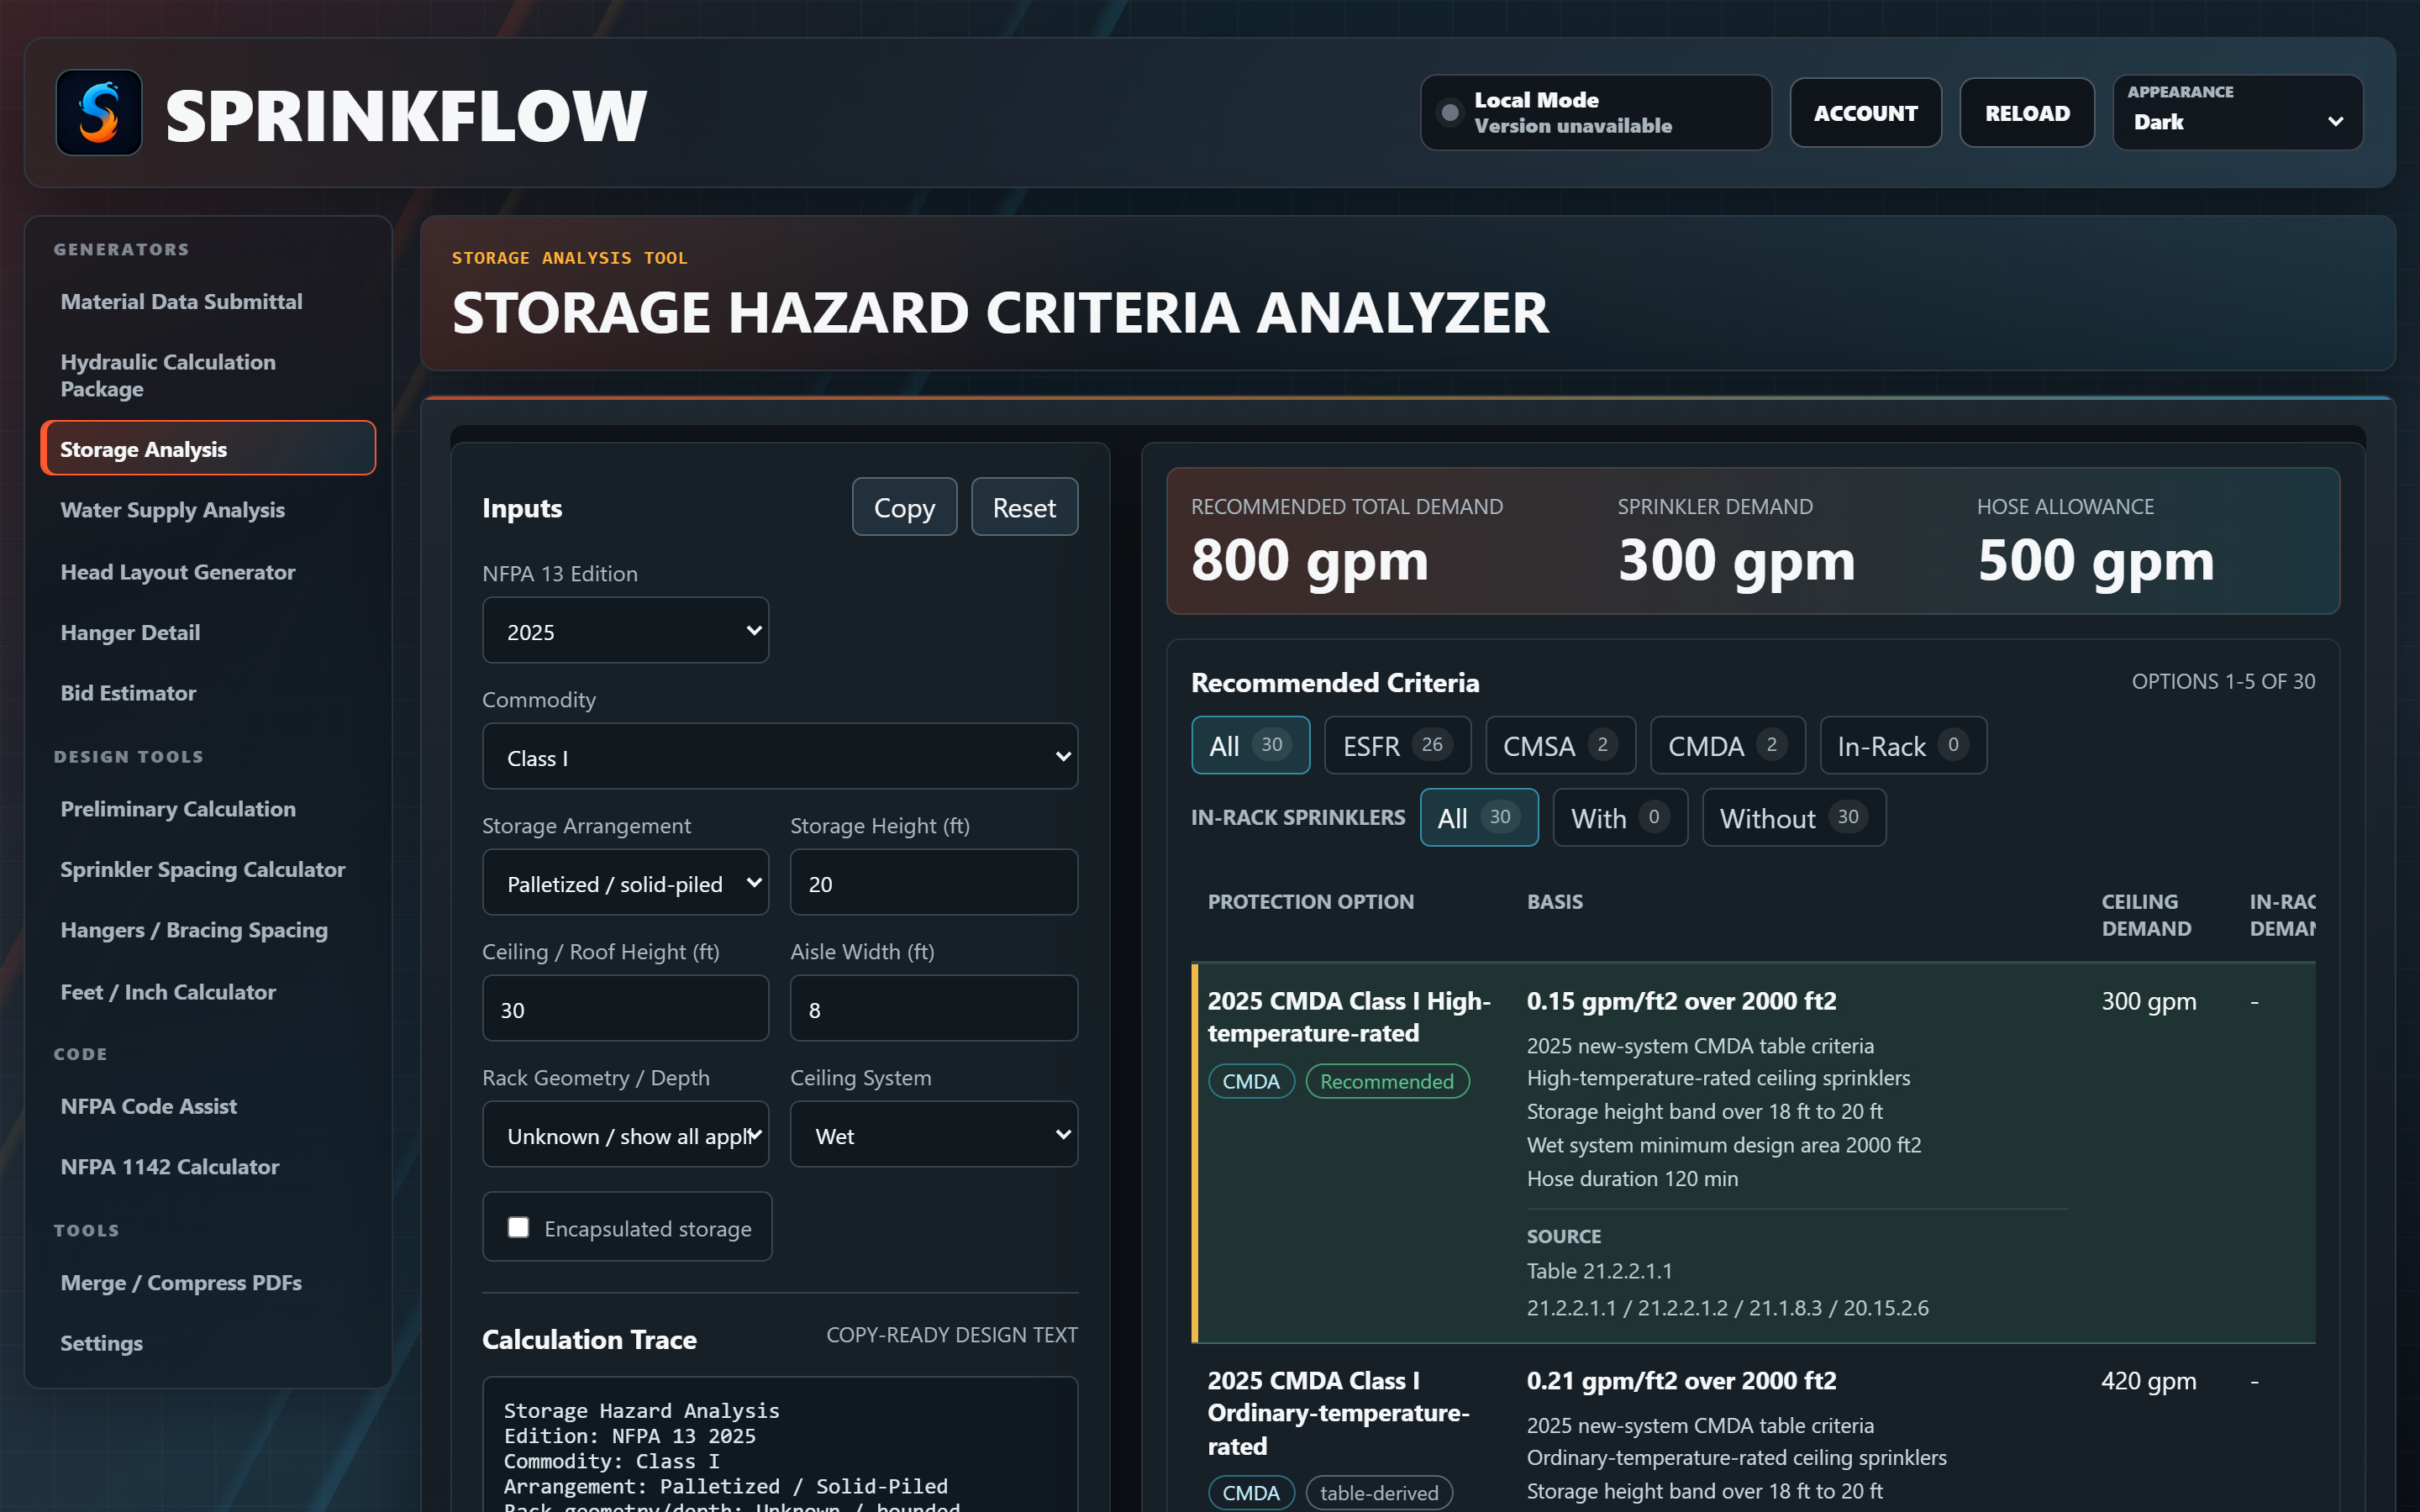Click the Storage Height field
This screenshot has height=1512, width=2420.
click(x=934, y=882)
